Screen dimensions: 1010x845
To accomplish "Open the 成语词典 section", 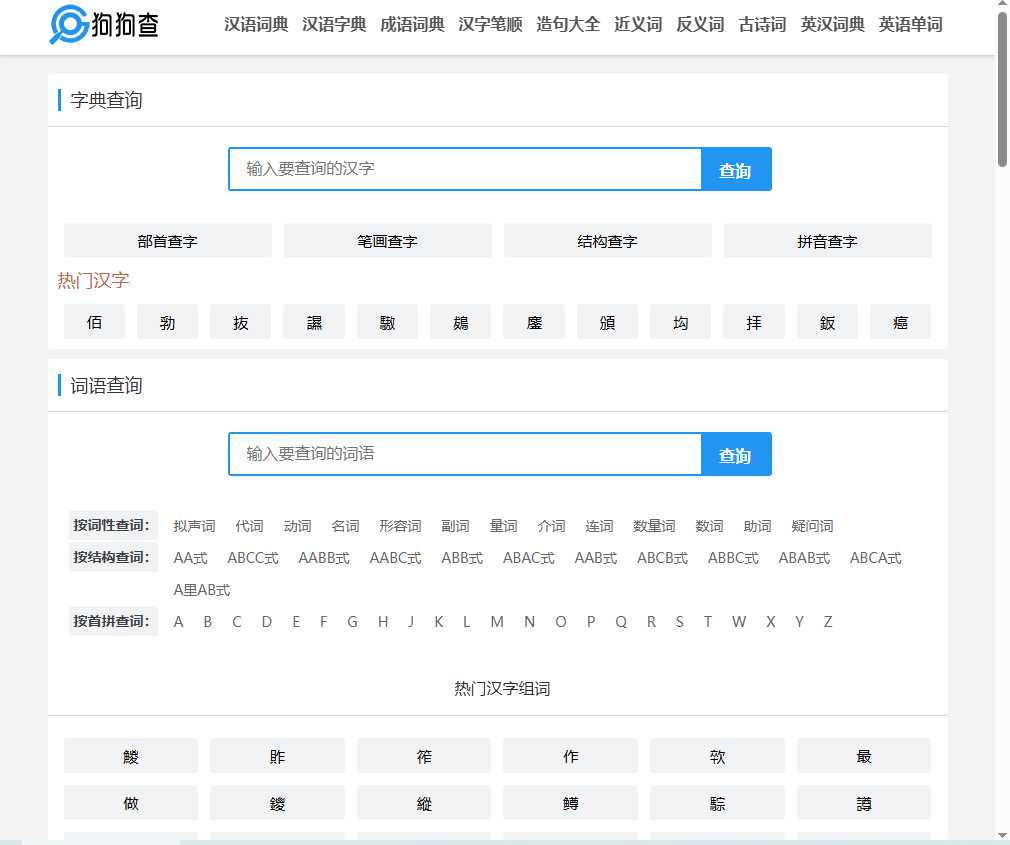I will (x=412, y=25).
